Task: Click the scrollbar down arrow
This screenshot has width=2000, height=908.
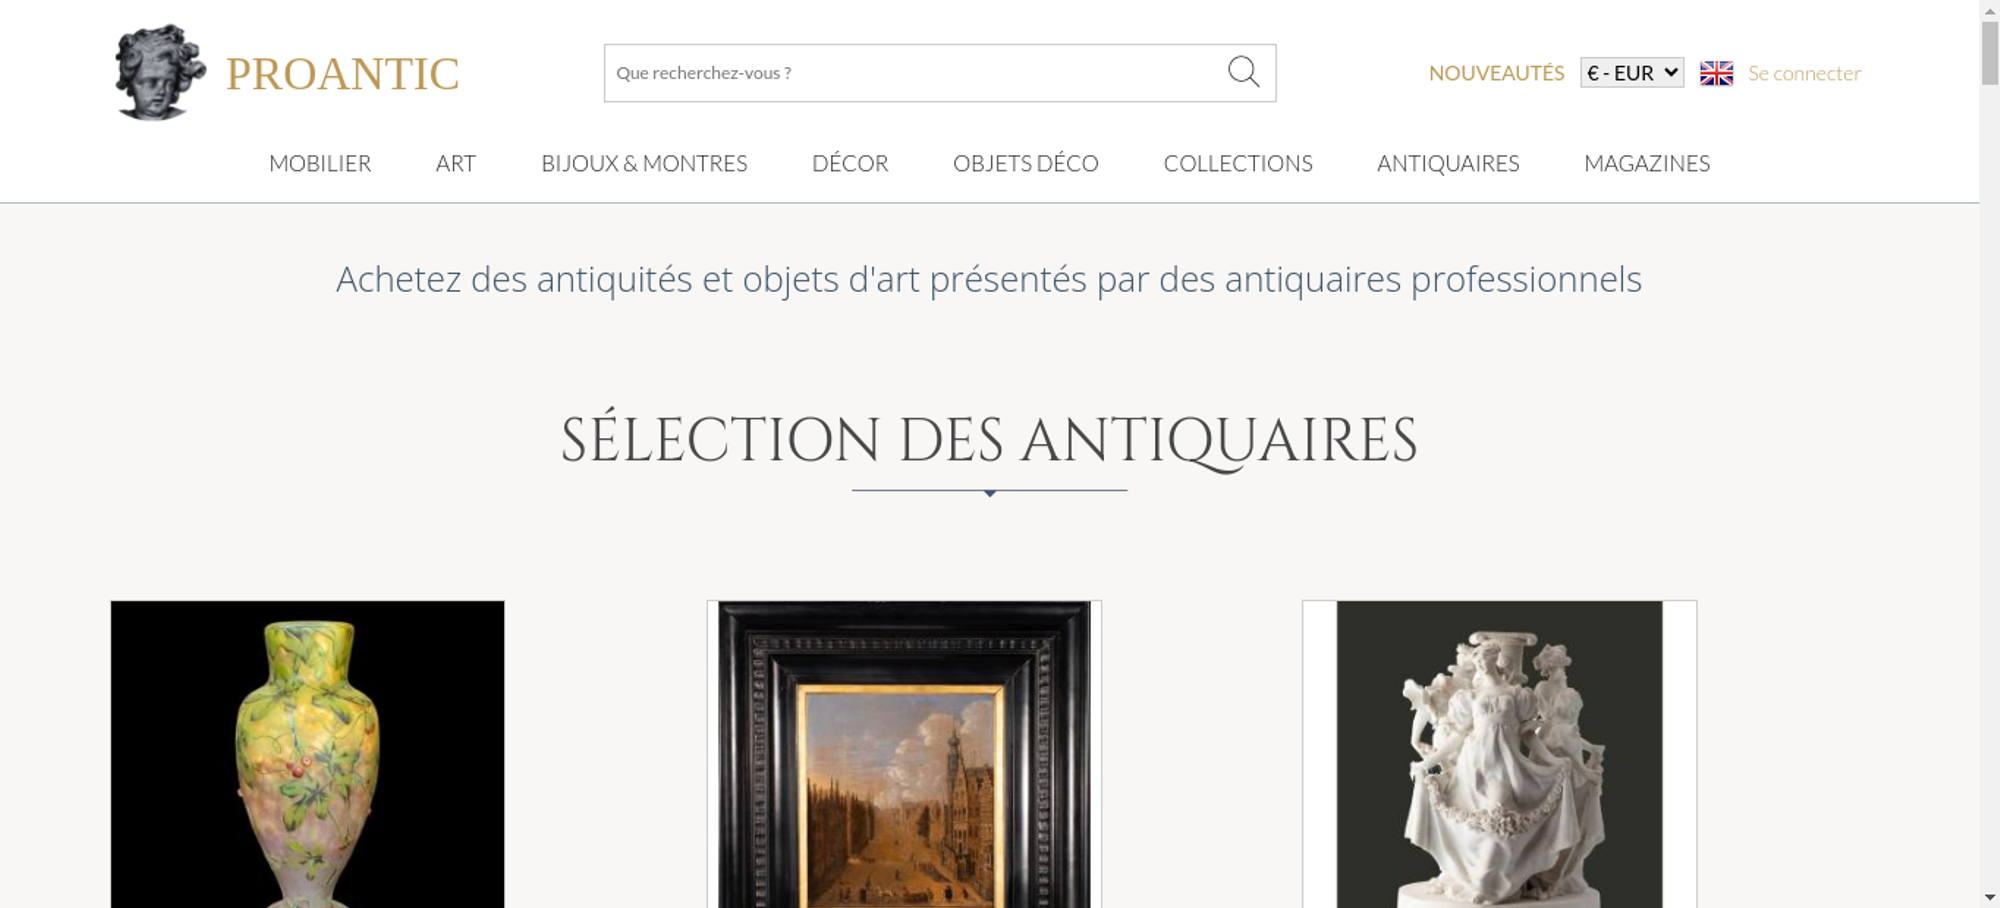Action: (1990, 898)
